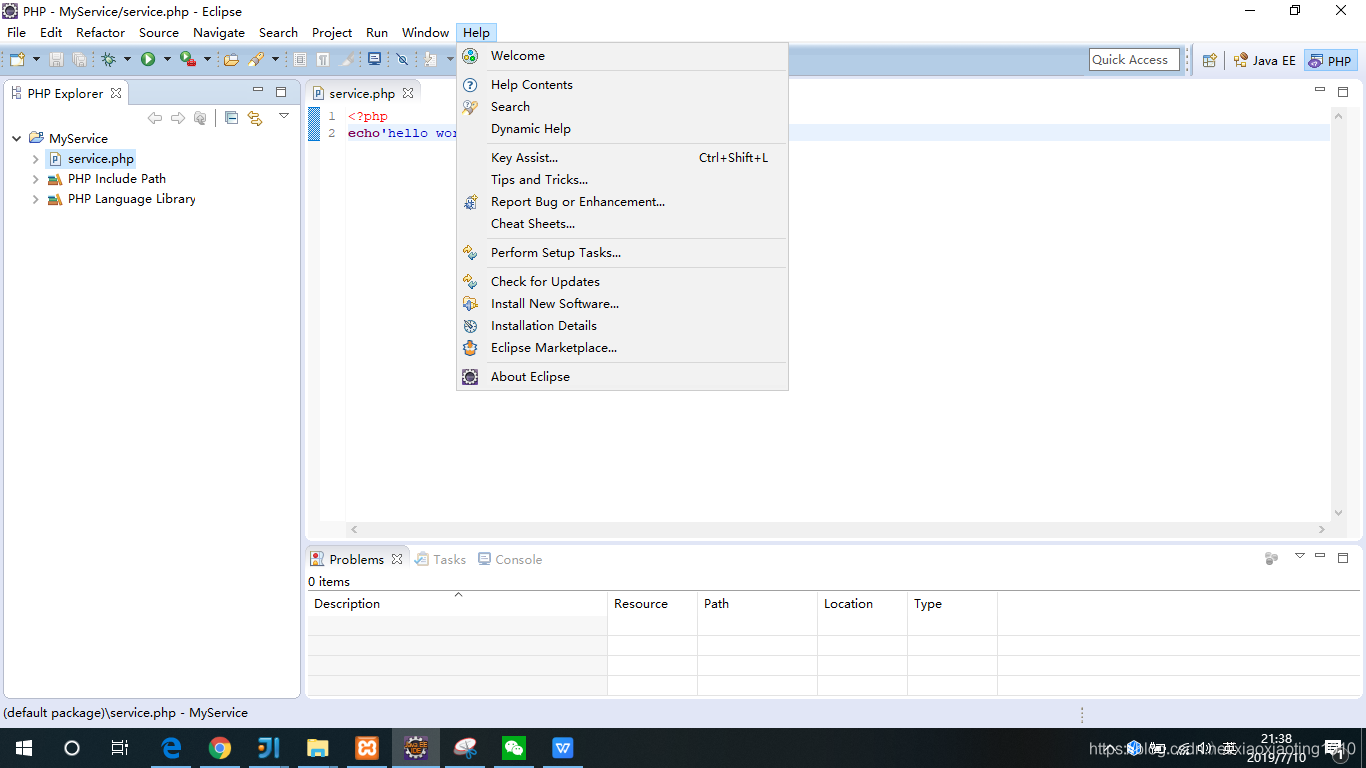Open the Refactor menu
Screen dimensions: 1366x768
coord(100,32)
